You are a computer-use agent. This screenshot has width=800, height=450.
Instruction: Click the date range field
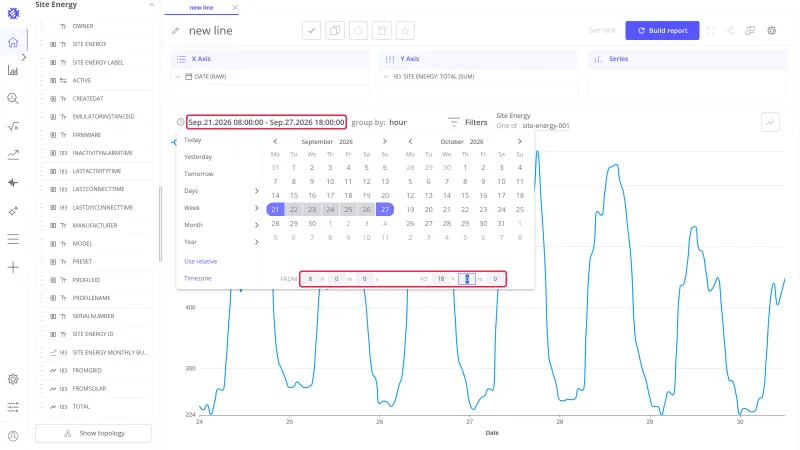(266, 122)
